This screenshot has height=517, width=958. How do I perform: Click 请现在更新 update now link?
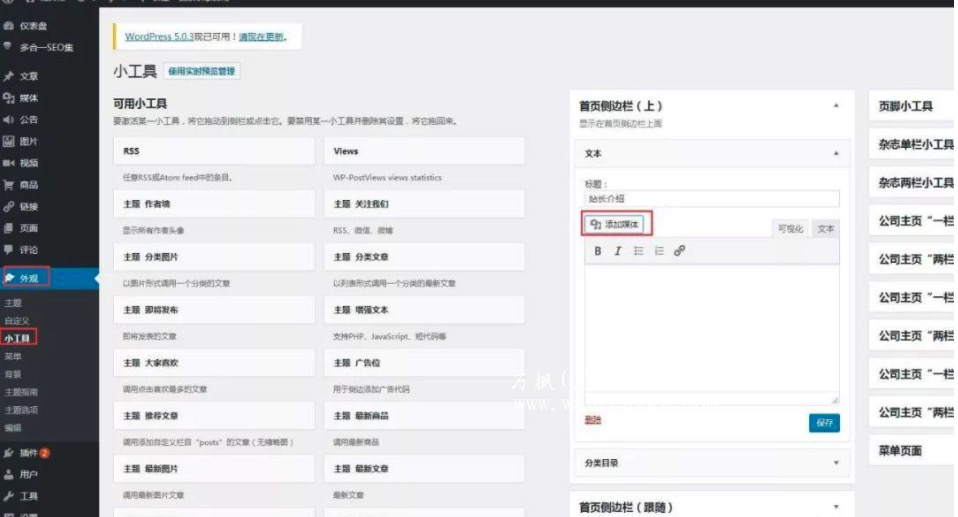(x=261, y=37)
